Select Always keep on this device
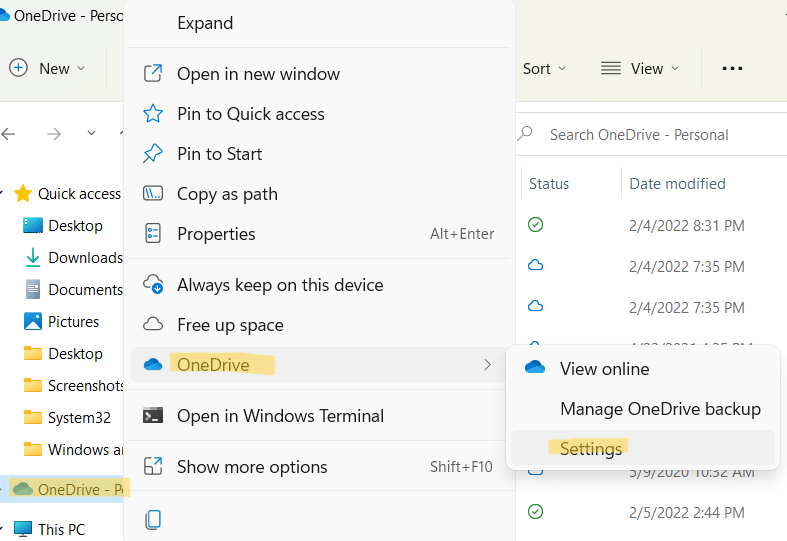 (319, 285)
